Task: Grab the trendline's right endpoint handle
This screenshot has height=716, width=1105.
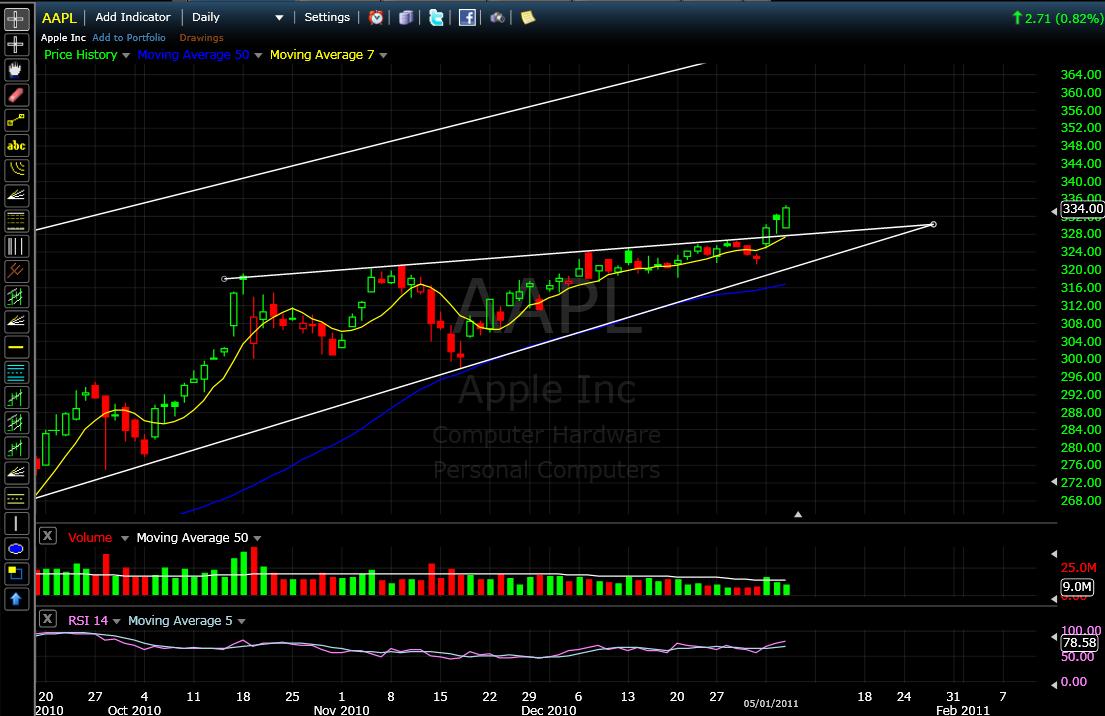Action: pyautogui.click(x=934, y=224)
